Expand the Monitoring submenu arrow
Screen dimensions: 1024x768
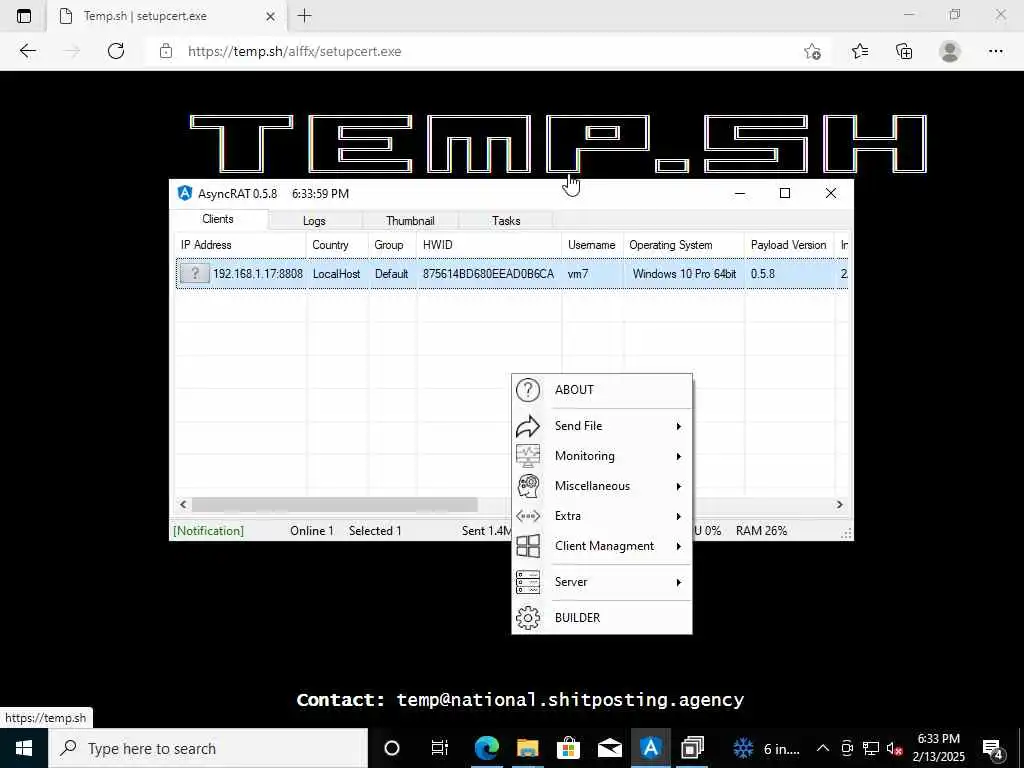[x=679, y=456]
